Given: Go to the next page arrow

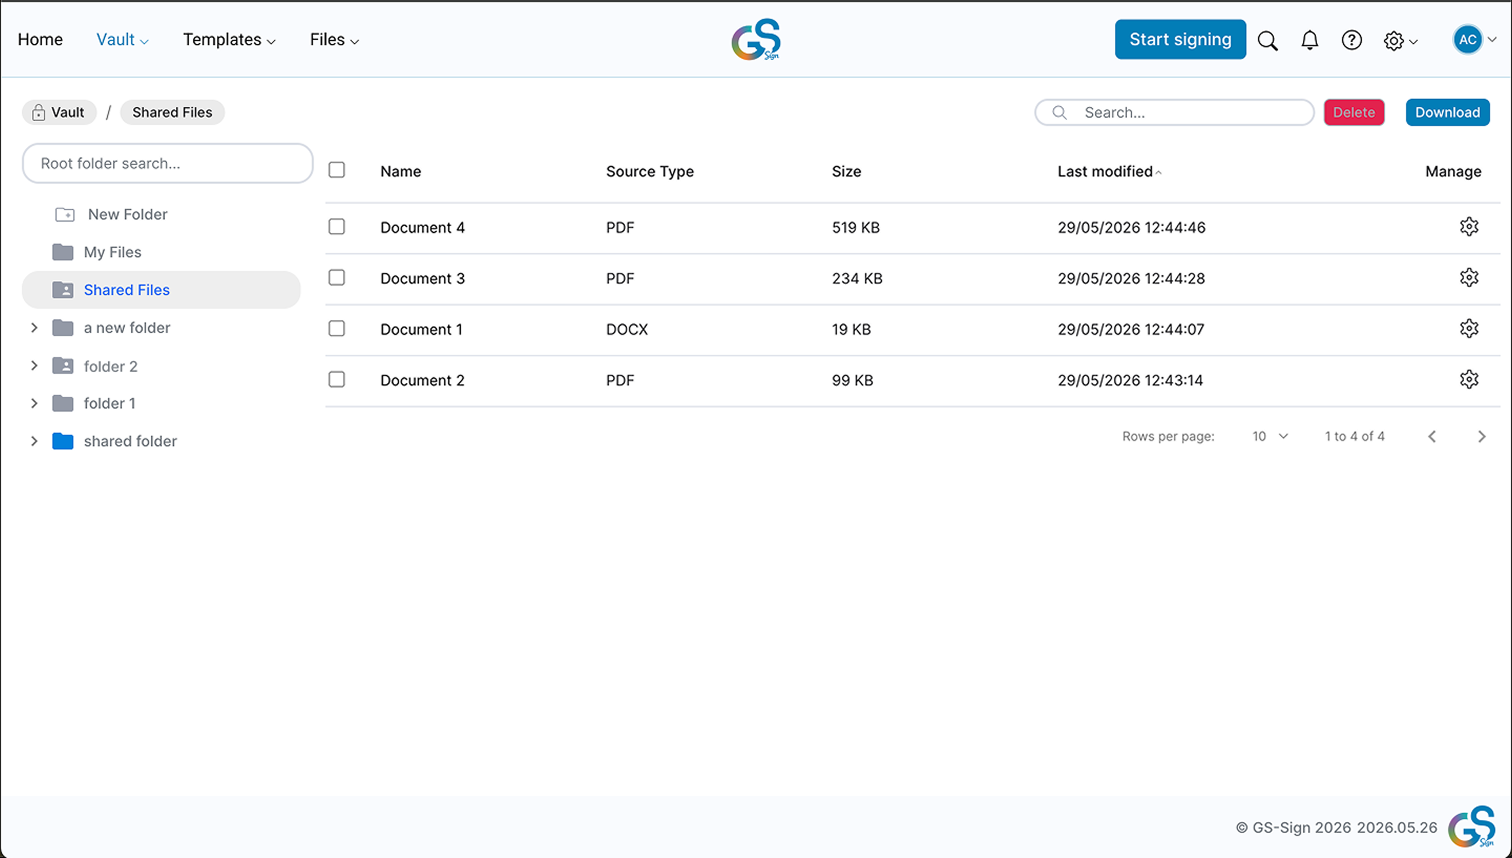Looking at the screenshot, I should [x=1482, y=436].
